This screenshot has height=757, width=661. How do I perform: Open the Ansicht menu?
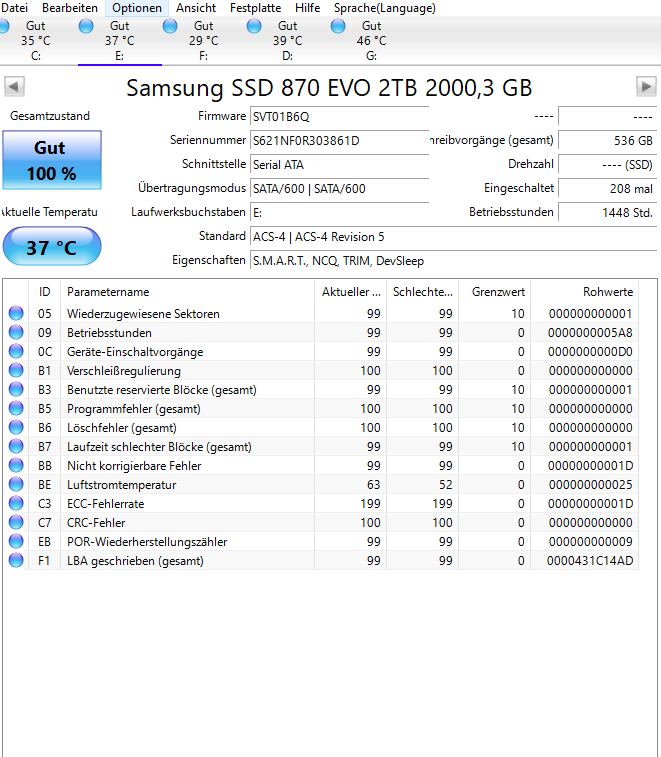(196, 8)
